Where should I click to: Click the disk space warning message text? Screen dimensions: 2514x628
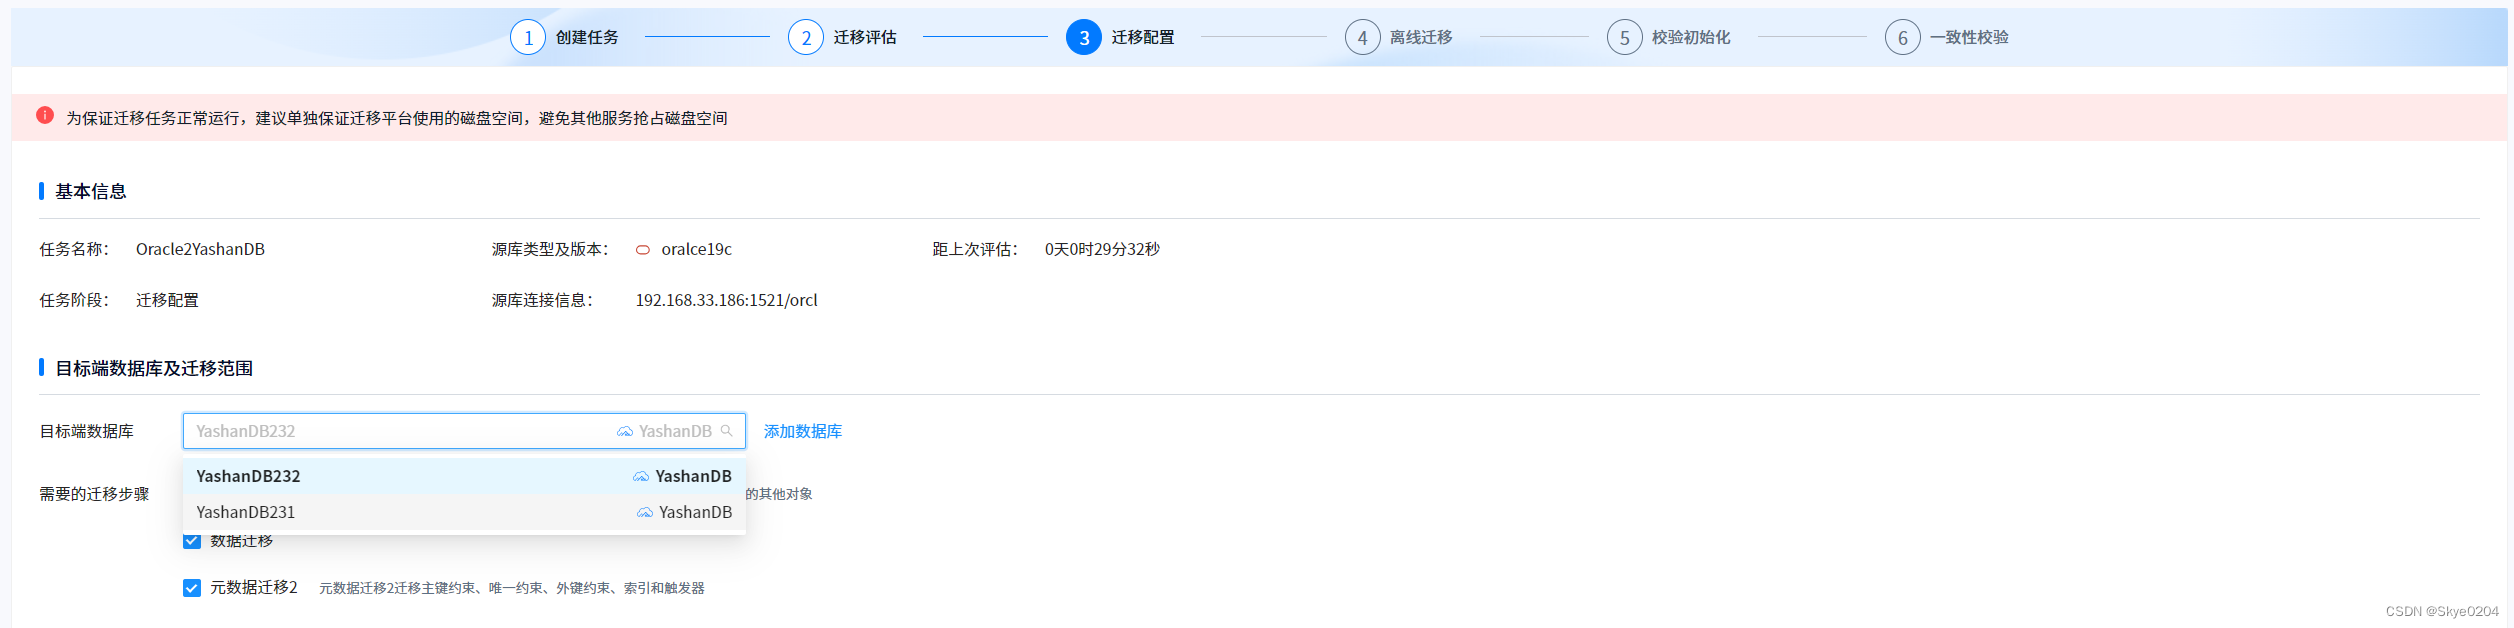(x=396, y=118)
